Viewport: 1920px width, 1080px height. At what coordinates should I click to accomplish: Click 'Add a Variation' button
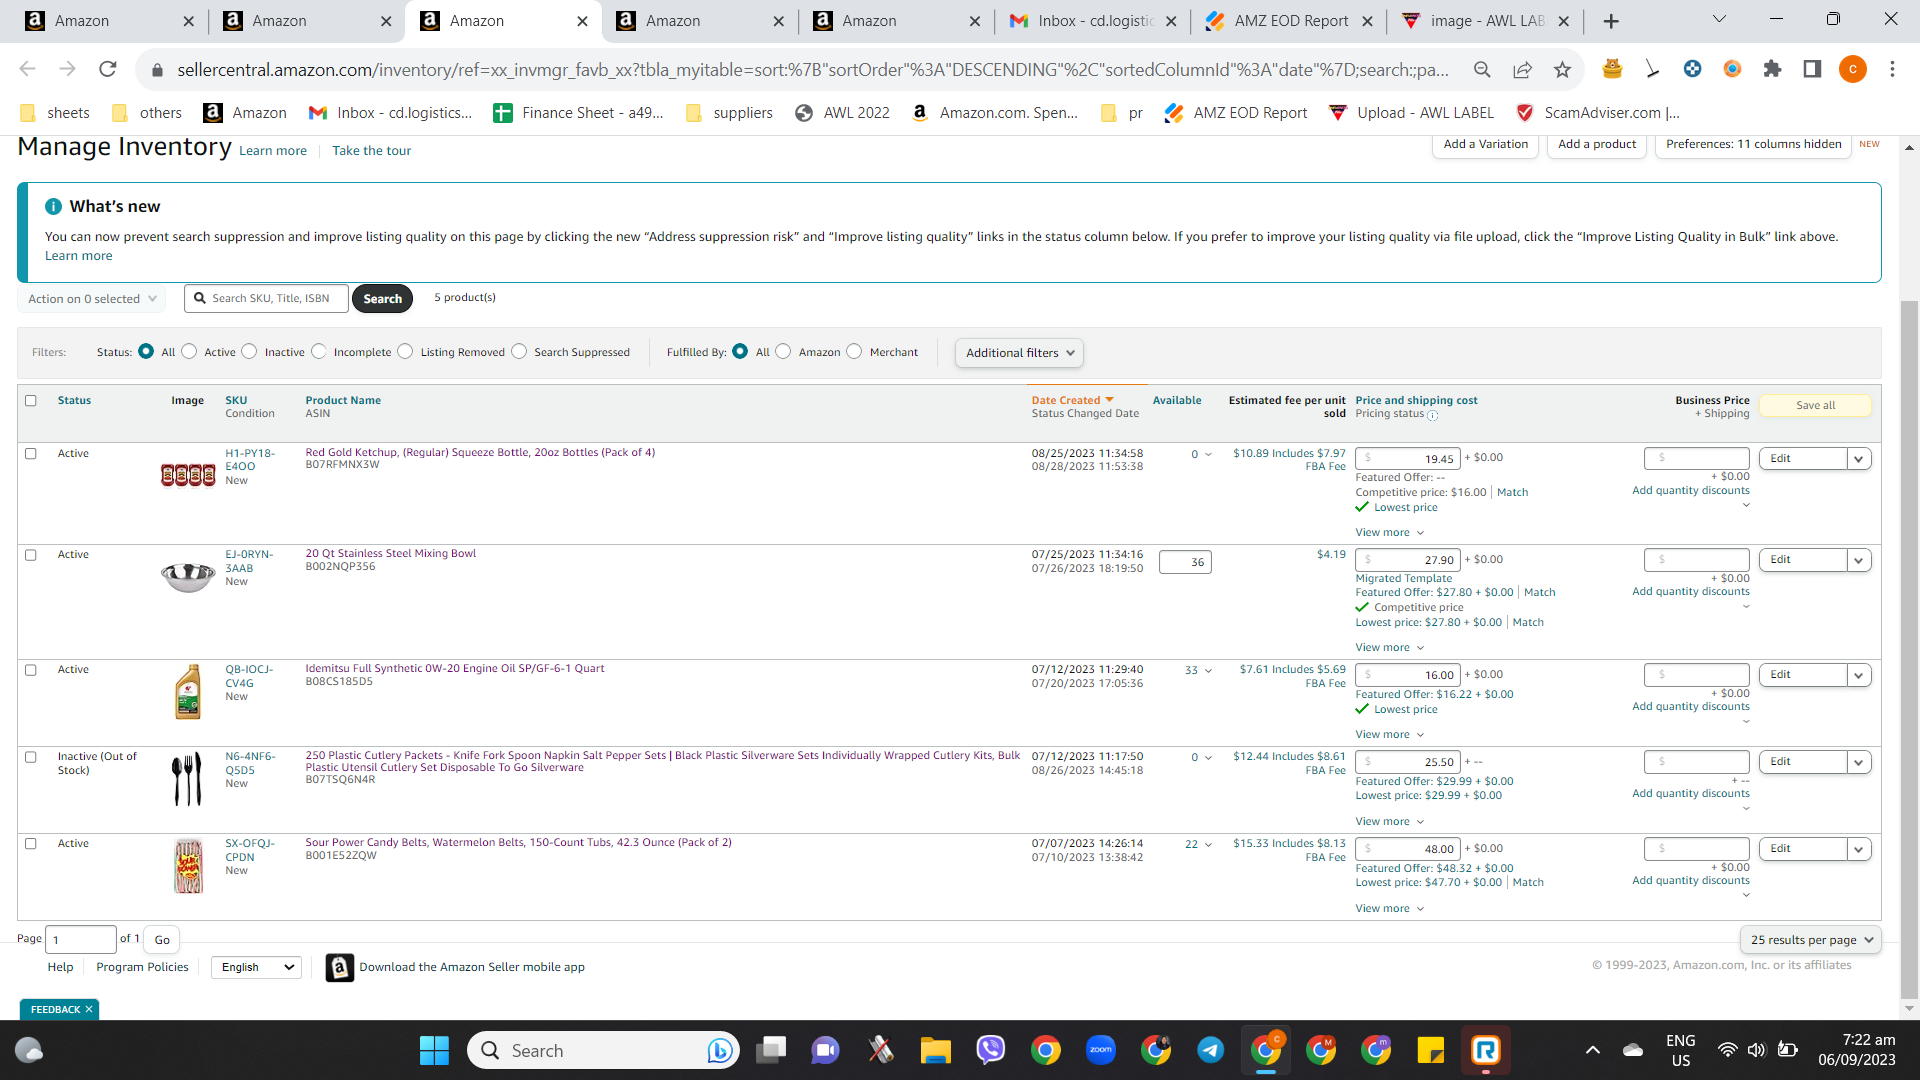(1485, 144)
